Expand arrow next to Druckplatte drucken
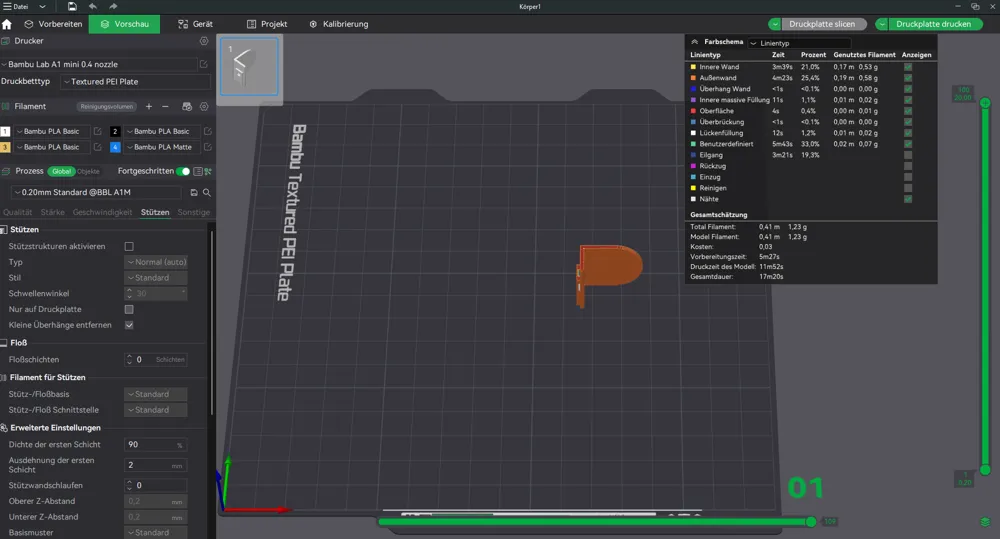This screenshot has height=539, width=1000. click(881, 24)
